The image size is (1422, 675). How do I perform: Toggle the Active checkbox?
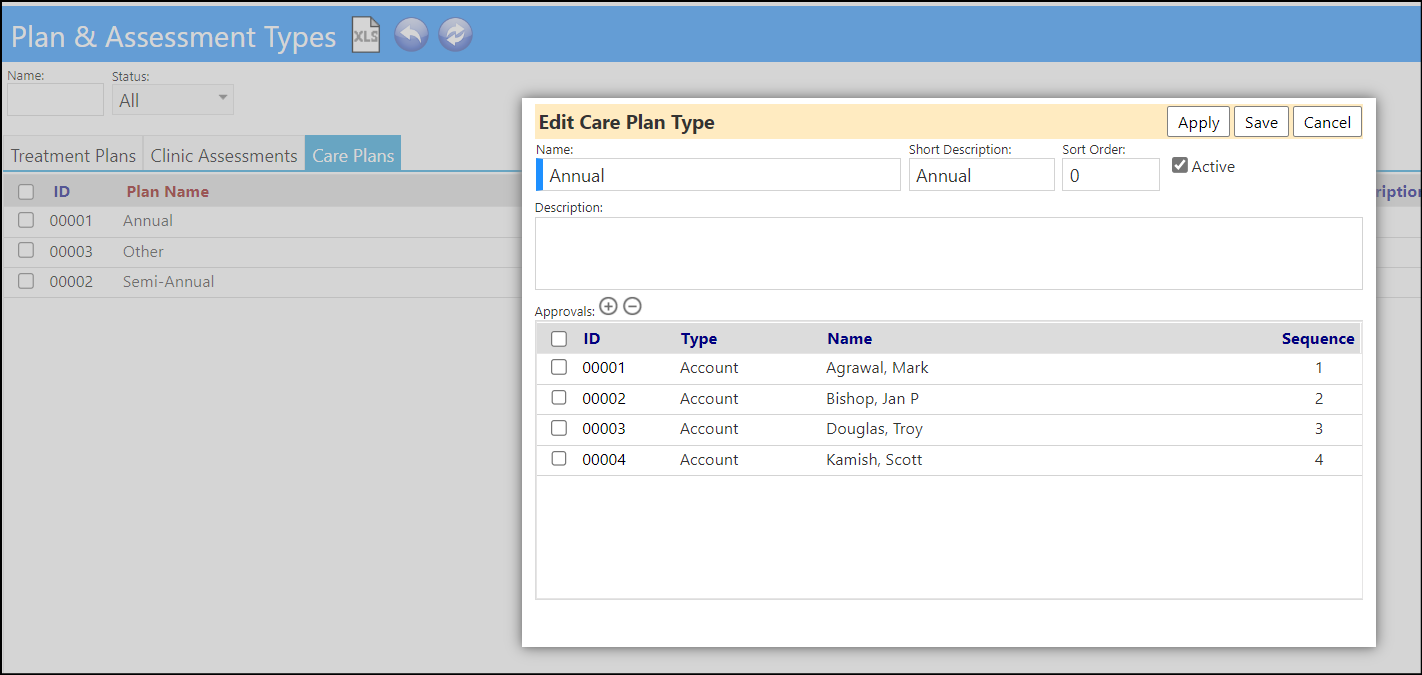pyautogui.click(x=1180, y=165)
